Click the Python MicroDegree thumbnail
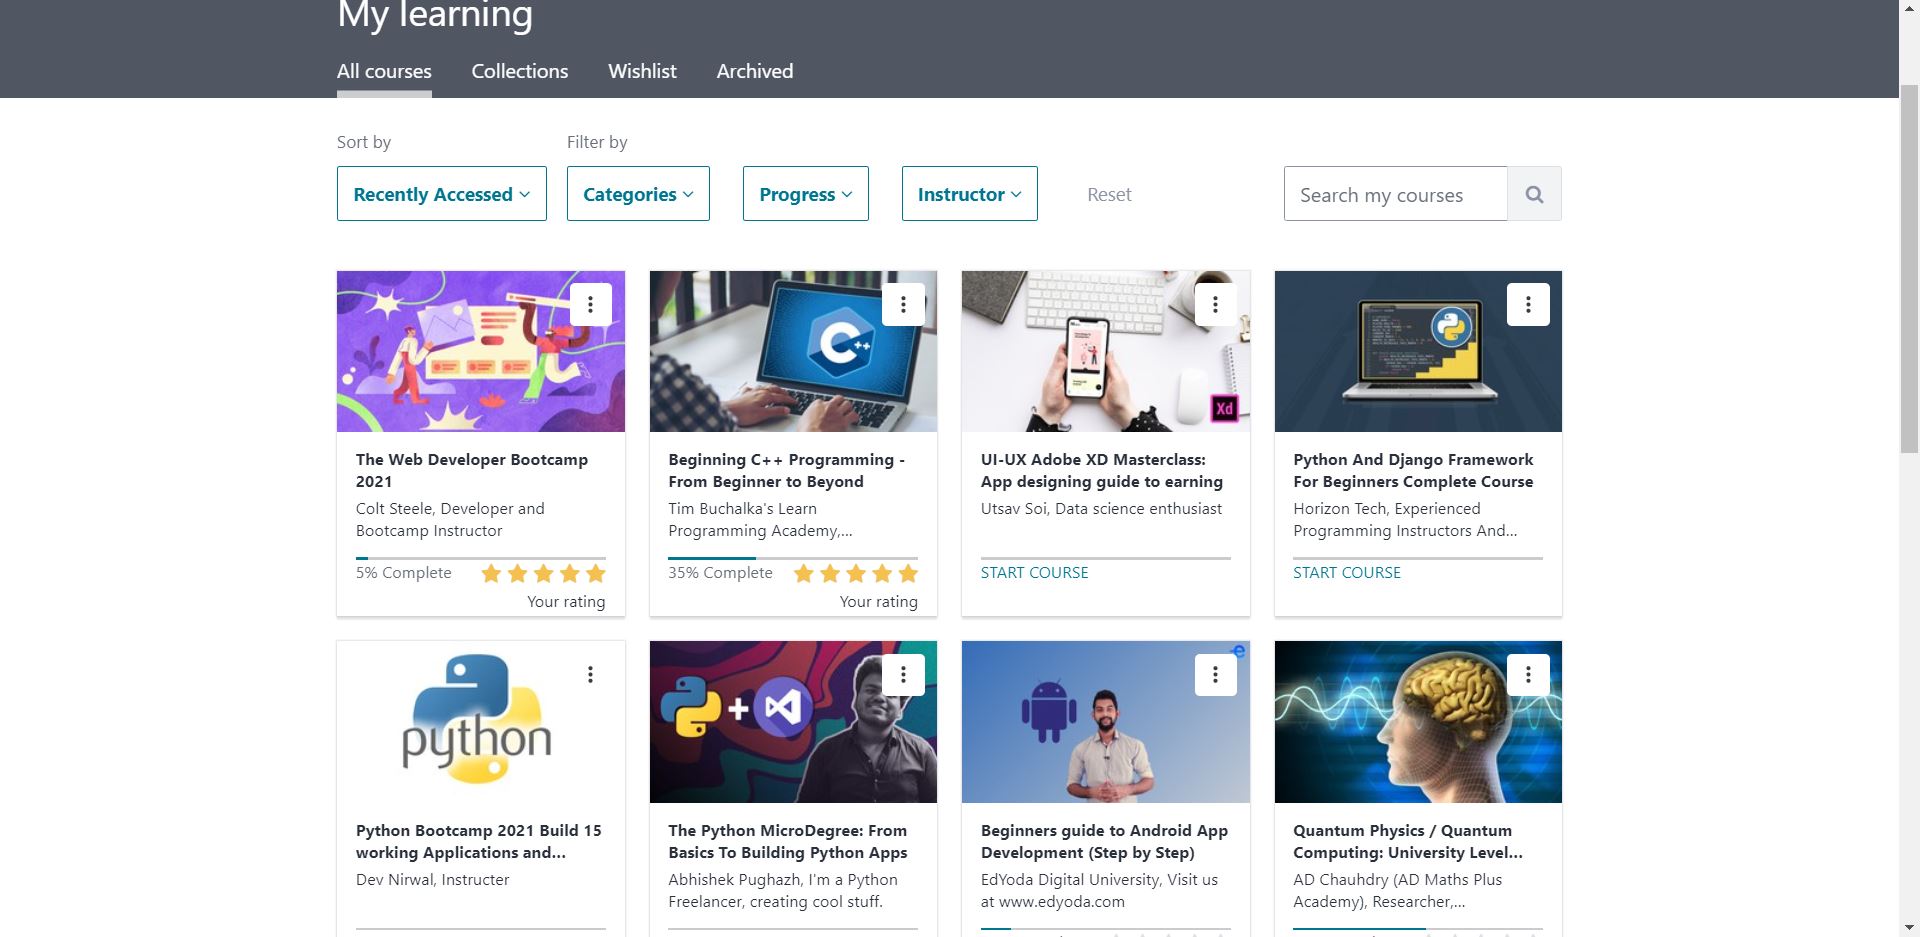 pyautogui.click(x=793, y=722)
